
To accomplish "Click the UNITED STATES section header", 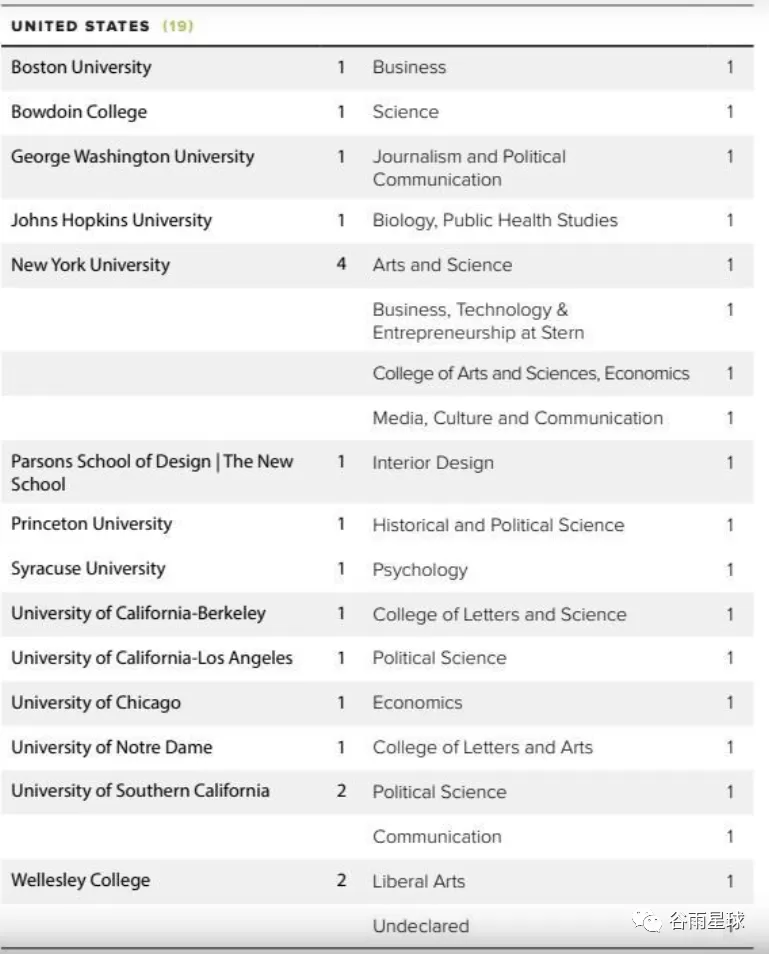I will (x=80, y=26).
